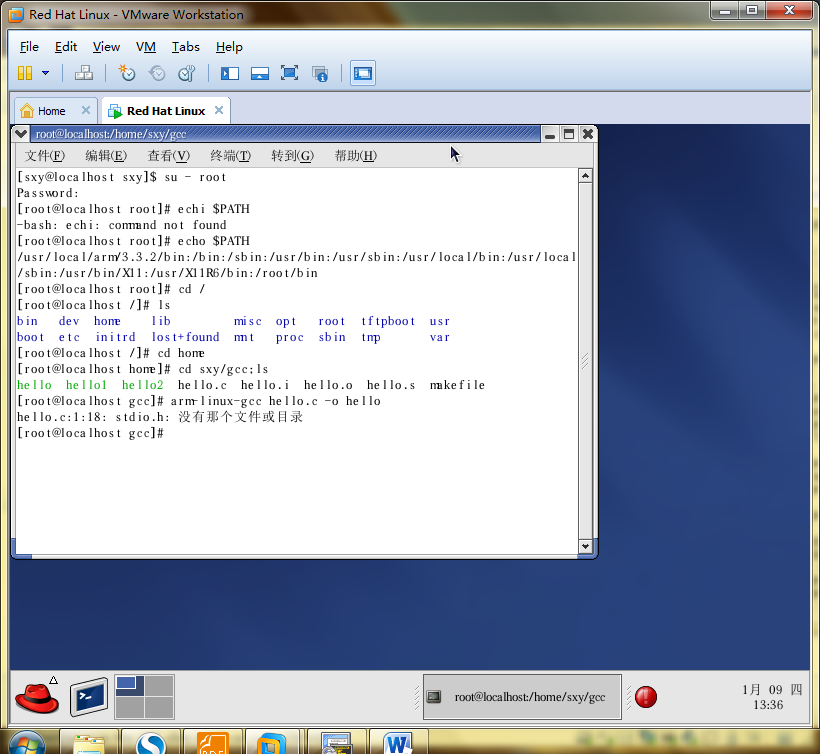Open the VMware taskbar icon
This screenshot has height=754, width=820.
pyautogui.click(x=274, y=742)
